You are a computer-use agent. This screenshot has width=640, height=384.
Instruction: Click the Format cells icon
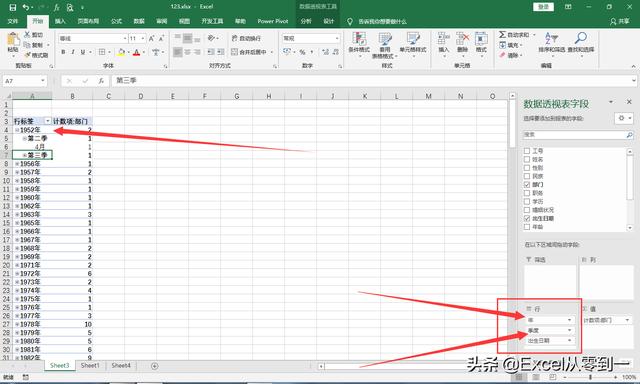(x=481, y=39)
